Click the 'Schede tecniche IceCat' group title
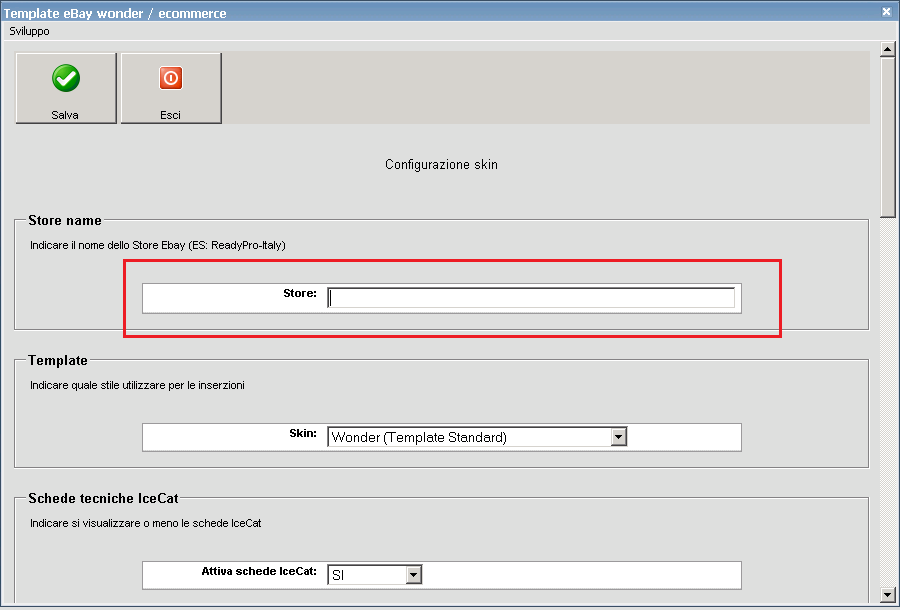Image resolution: width=900 pixels, height=610 pixels. [103, 498]
